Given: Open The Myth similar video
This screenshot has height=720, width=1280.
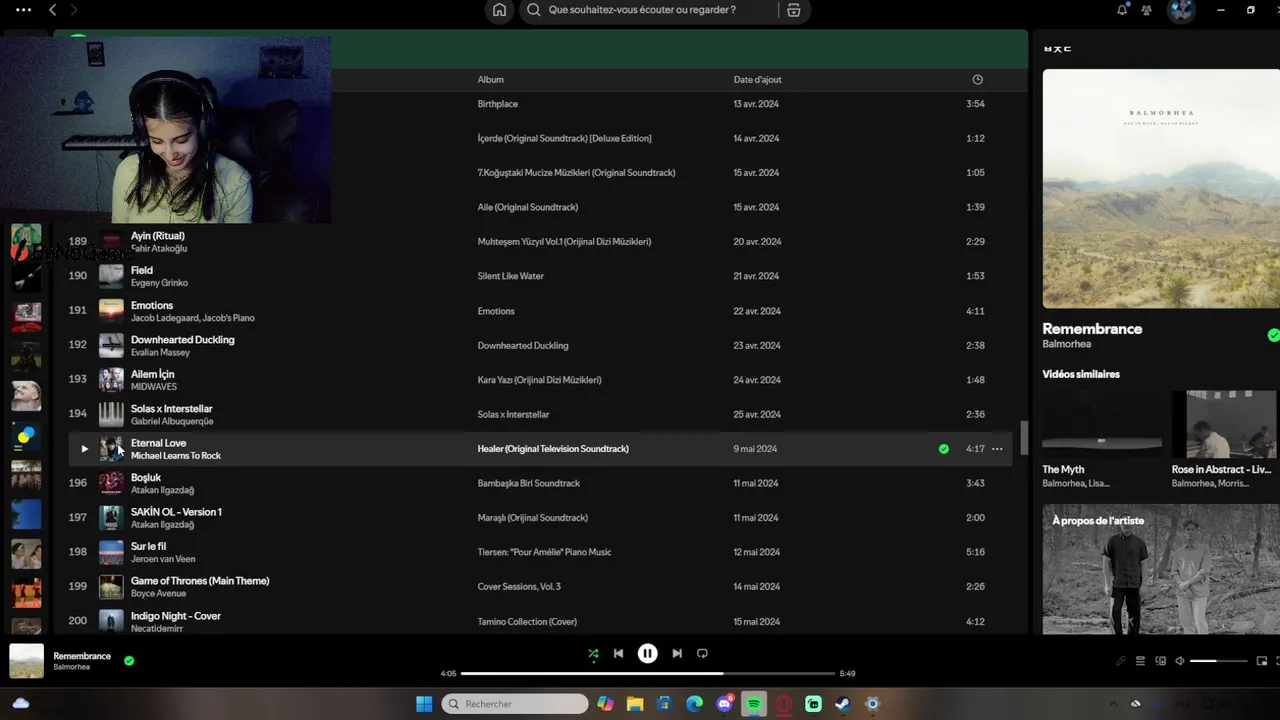Looking at the screenshot, I should (x=1101, y=439).
